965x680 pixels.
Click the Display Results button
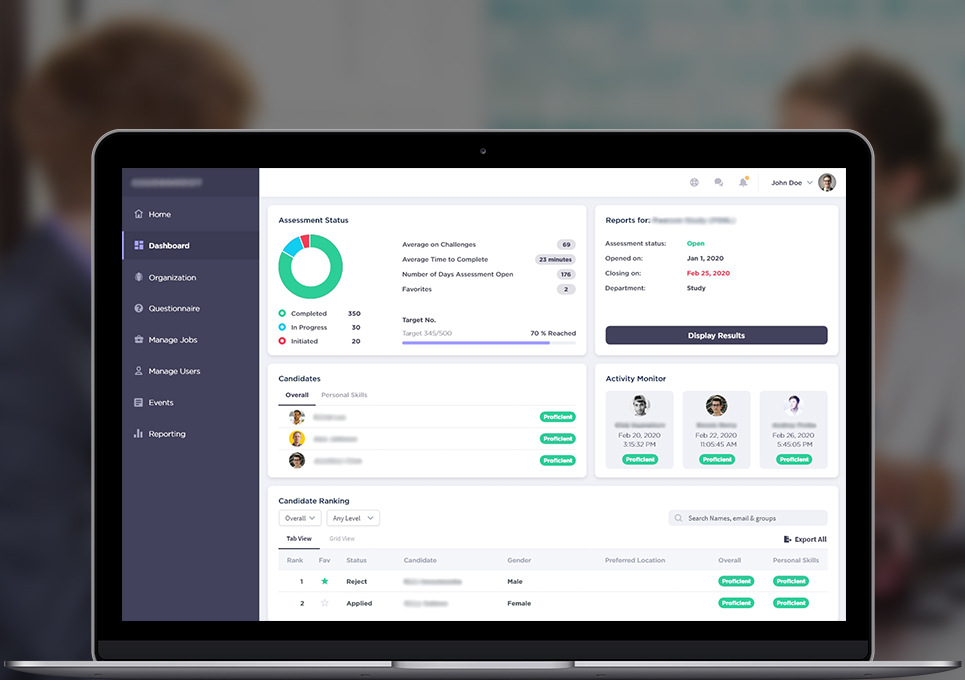[716, 335]
